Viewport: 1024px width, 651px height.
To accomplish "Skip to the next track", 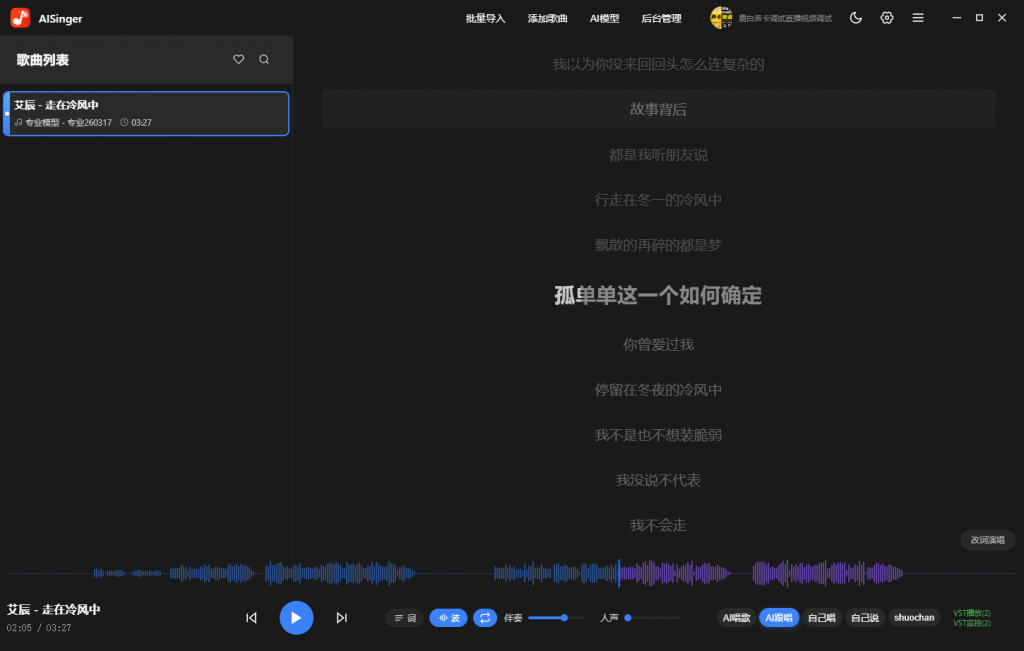I will pos(341,618).
